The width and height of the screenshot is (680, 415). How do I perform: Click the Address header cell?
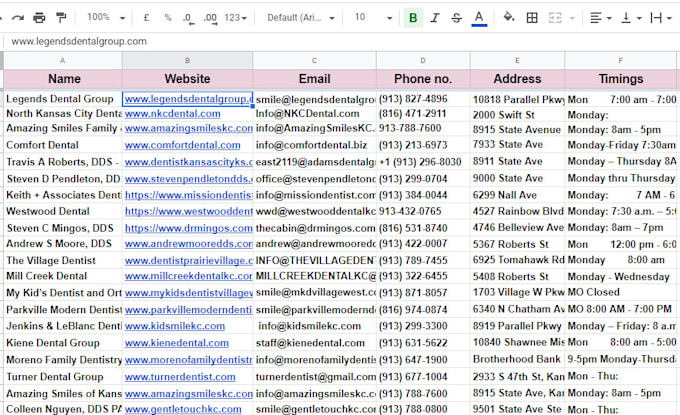pos(517,79)
